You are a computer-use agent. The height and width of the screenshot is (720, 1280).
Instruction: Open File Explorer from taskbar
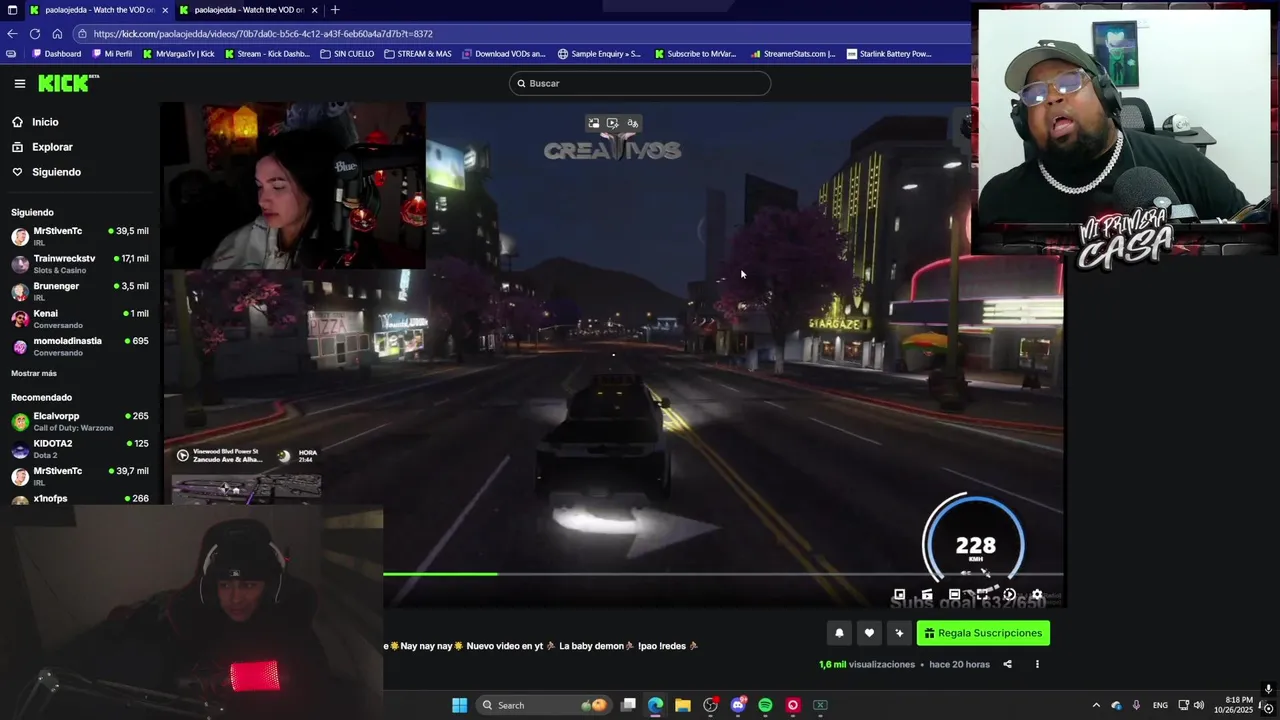(682, 705)
